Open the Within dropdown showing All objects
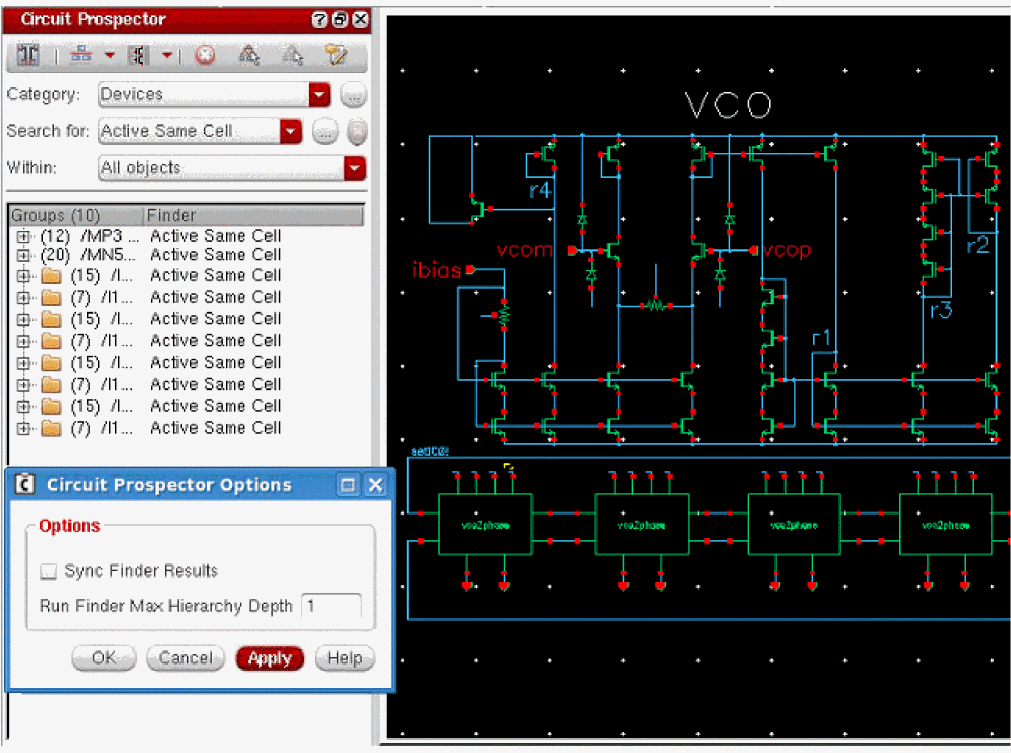Screen dimensions: 1011x753 [x=354, y=168]
